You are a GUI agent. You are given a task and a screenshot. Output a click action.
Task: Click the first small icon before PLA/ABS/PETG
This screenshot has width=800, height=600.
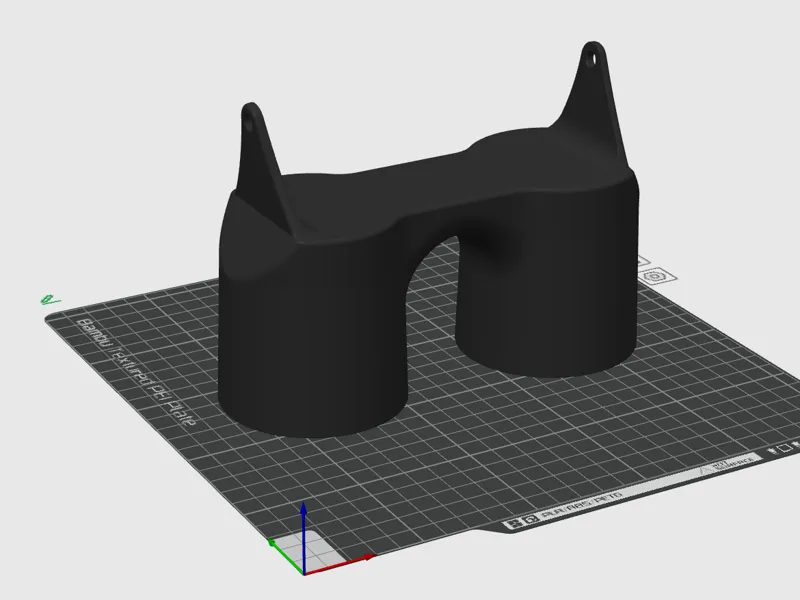(514, 522)
